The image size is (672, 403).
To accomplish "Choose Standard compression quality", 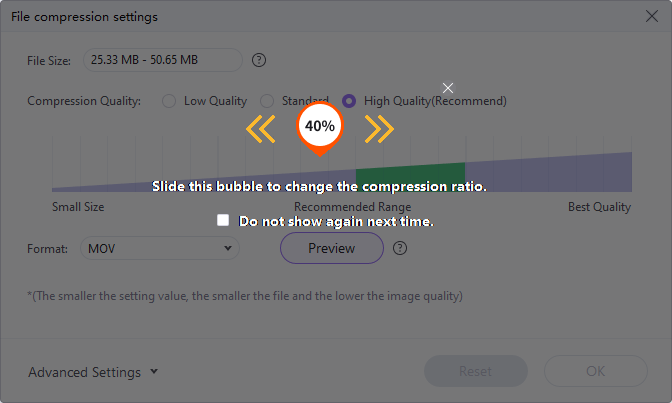I will point(267,101).
